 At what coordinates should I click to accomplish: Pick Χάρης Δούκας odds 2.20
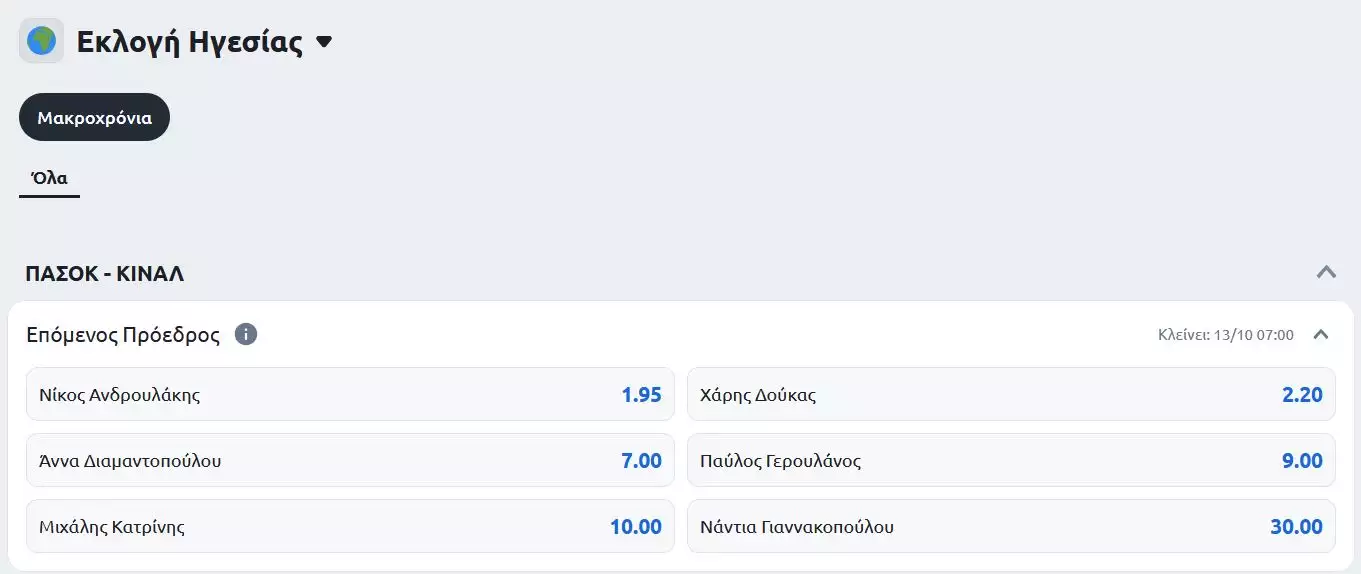pyautogui.click(x=1011, y=394)
